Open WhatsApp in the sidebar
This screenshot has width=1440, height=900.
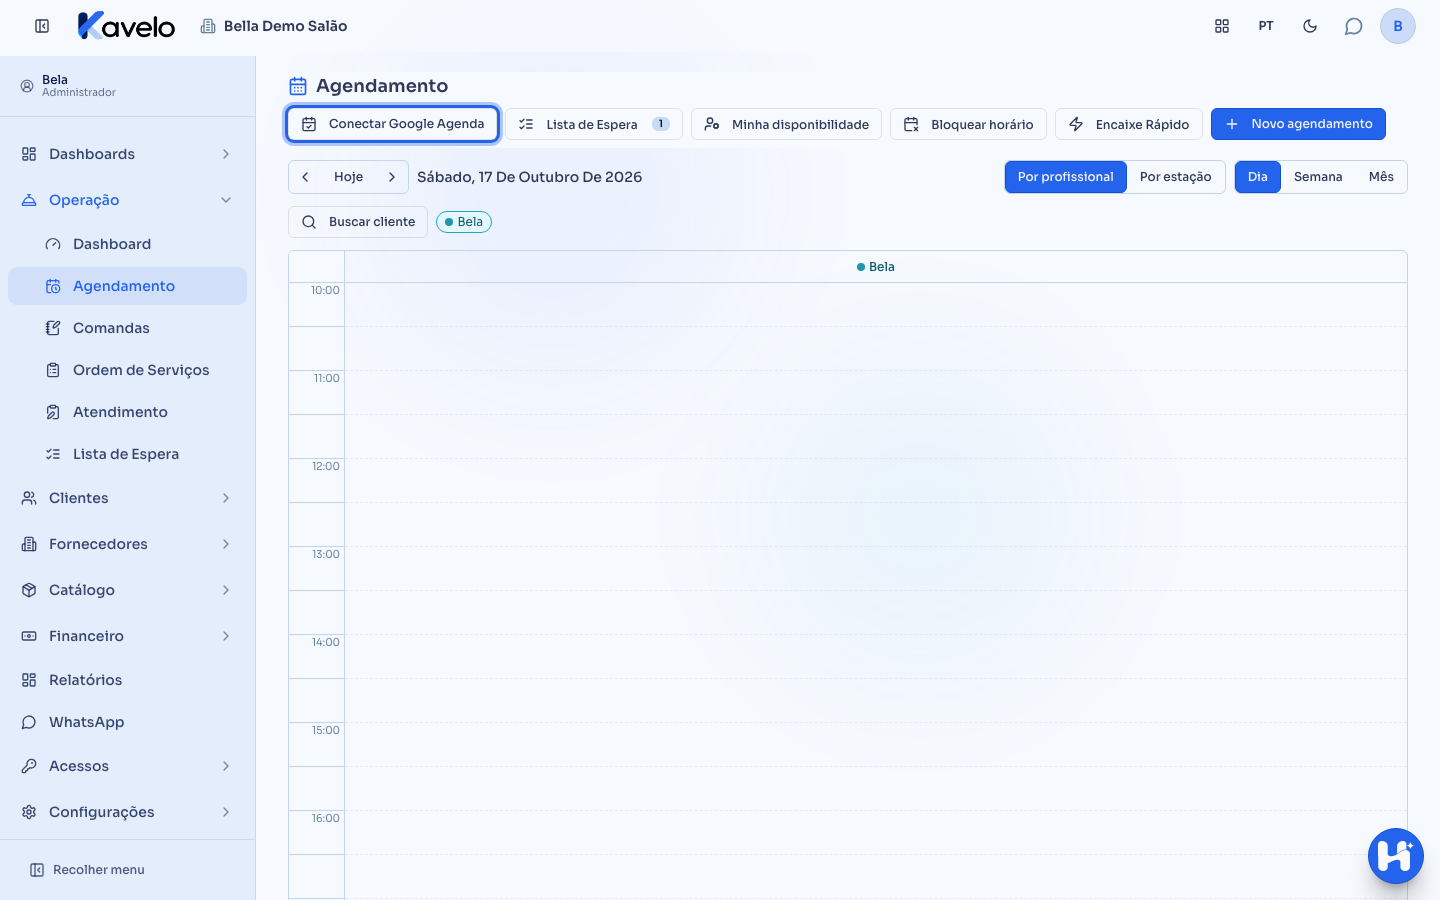pos(127,722)
